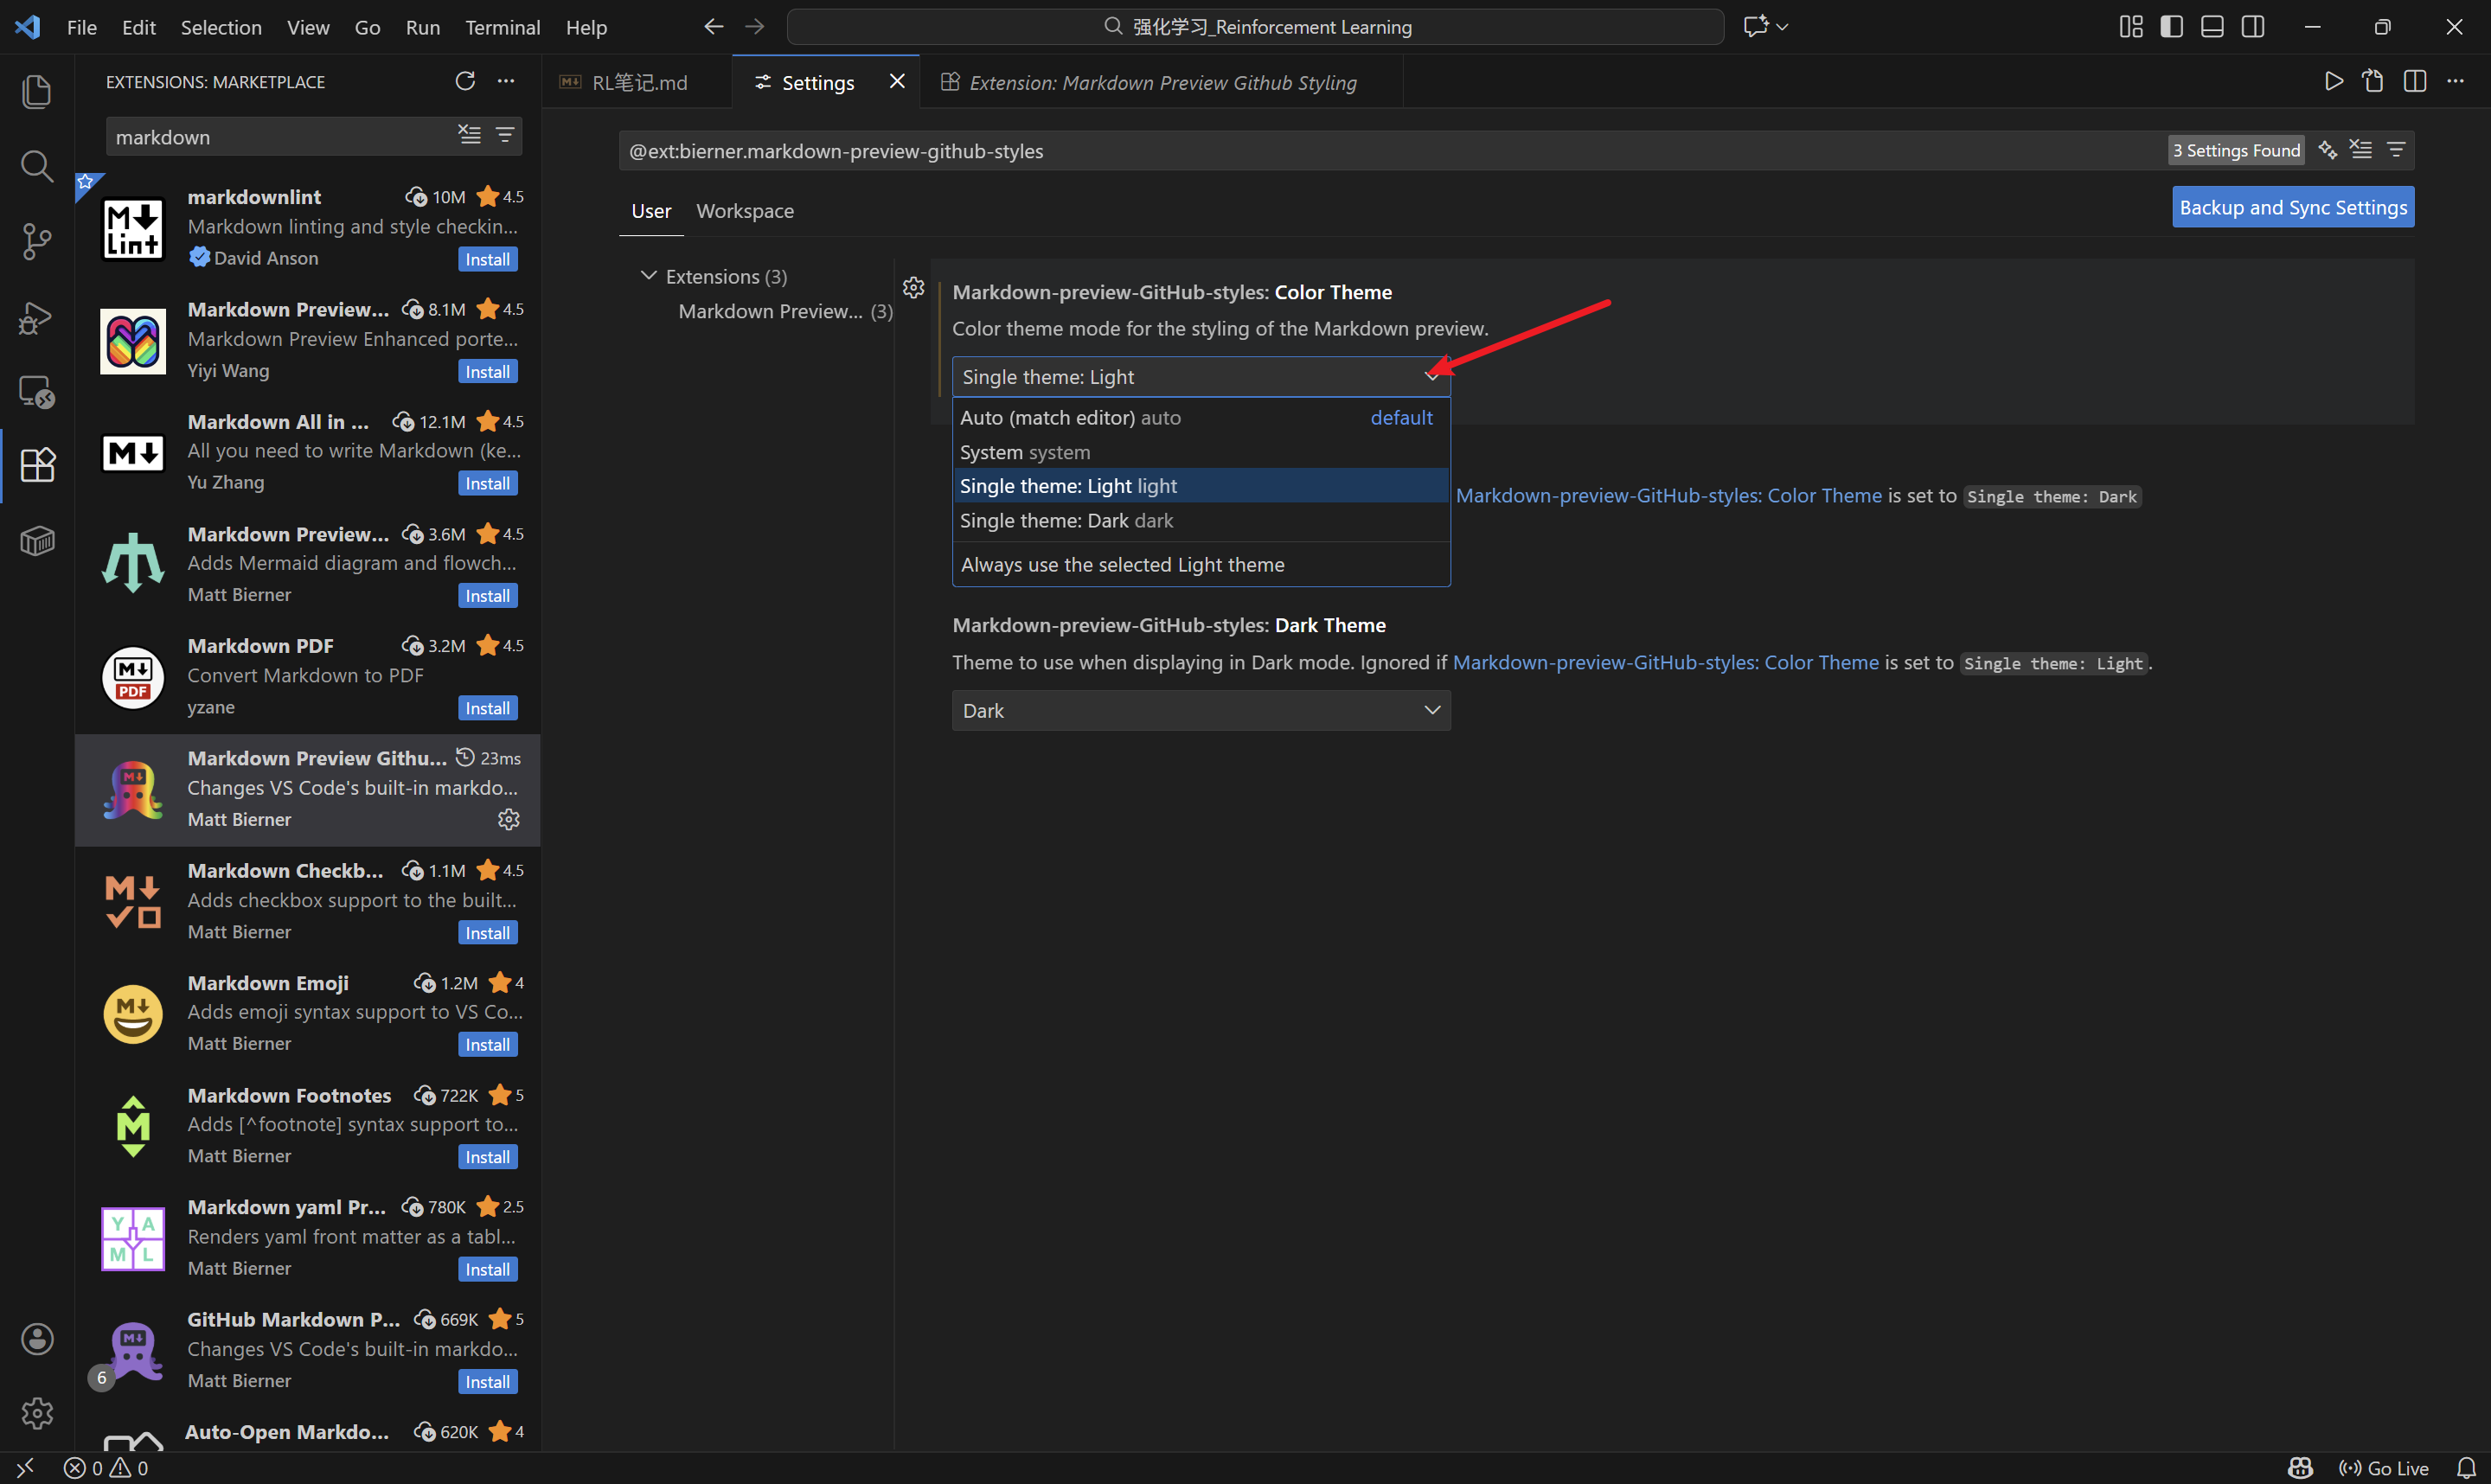2491x1484 pixels.
Task: Click Backup and Sync Settings button
Action: (x=2292, y=207)
